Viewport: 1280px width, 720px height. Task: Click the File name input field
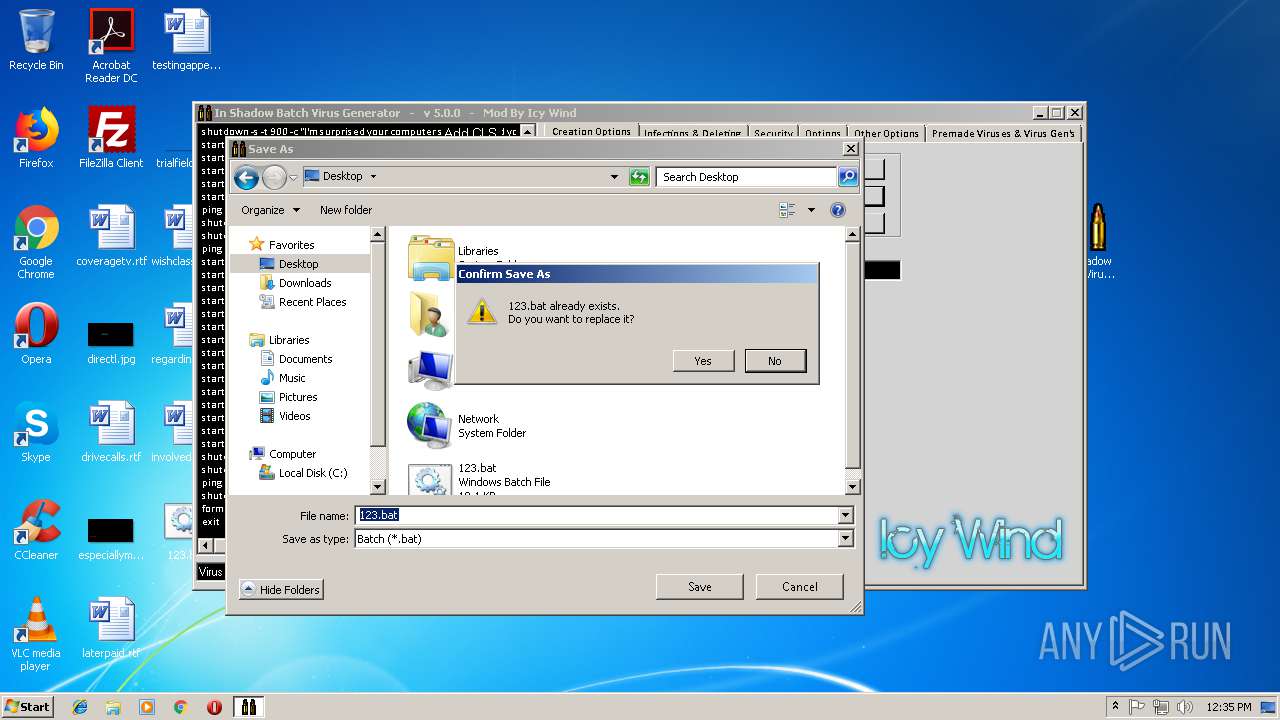[597, 515]
